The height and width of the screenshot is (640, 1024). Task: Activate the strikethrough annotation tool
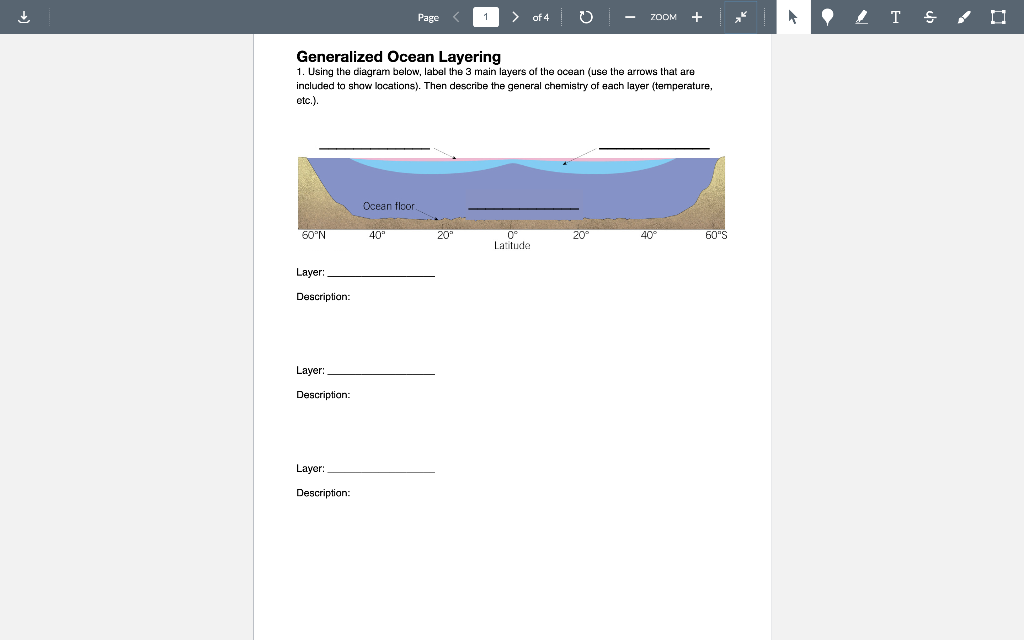929,16
